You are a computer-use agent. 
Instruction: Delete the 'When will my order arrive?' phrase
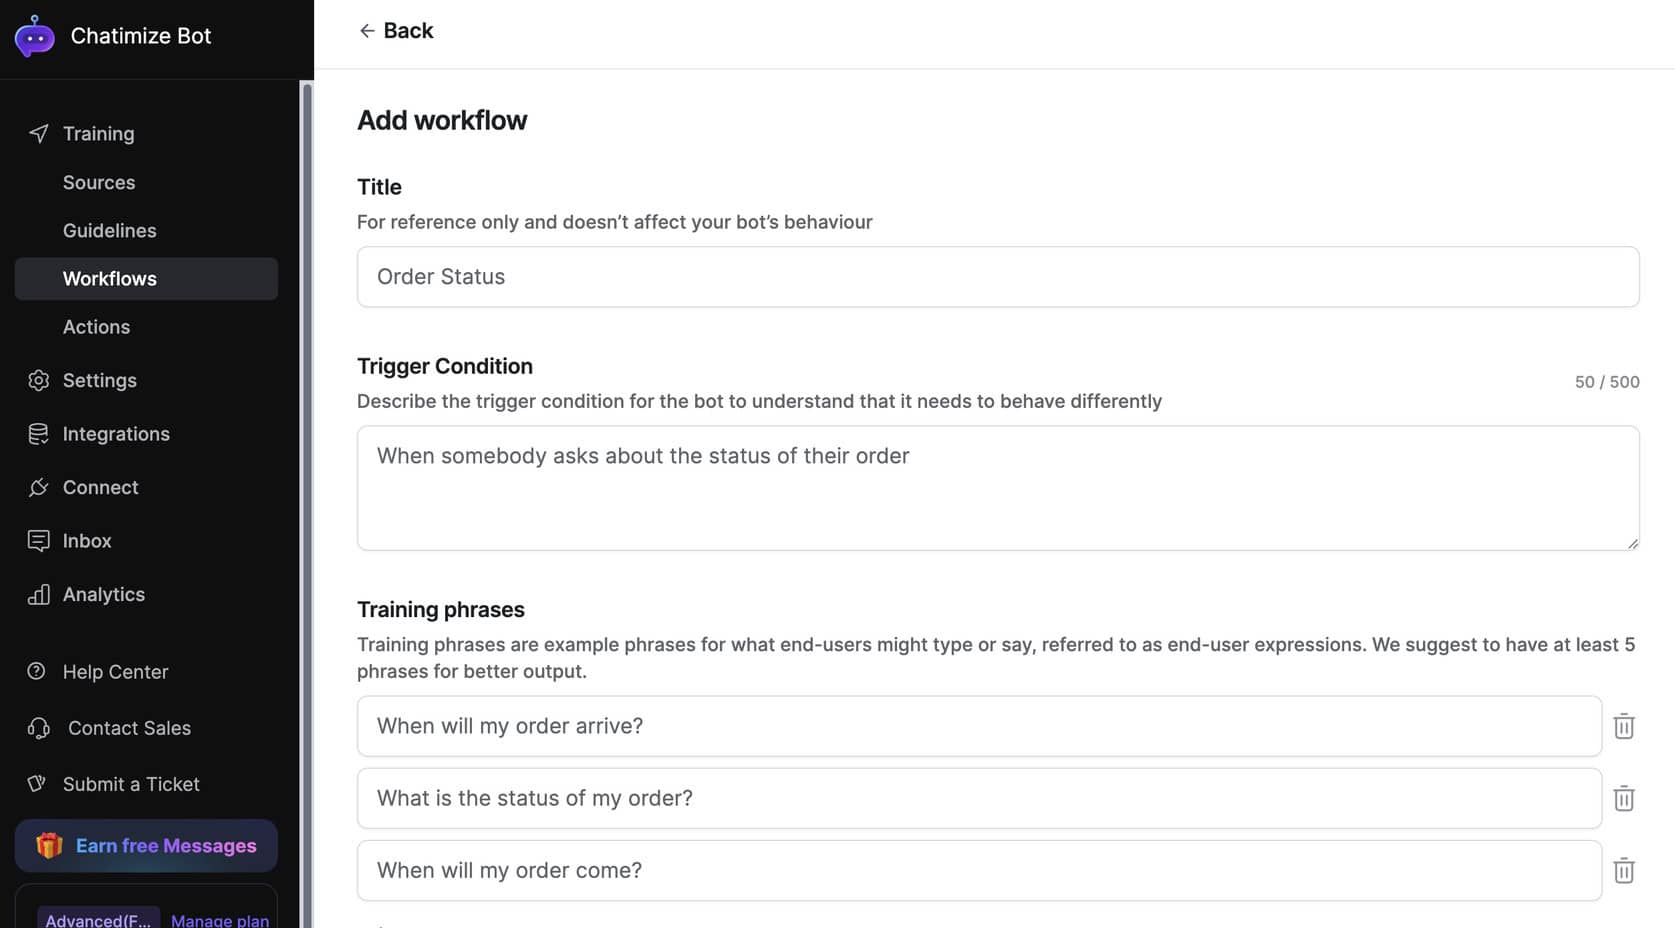(x=1623, y=727)
